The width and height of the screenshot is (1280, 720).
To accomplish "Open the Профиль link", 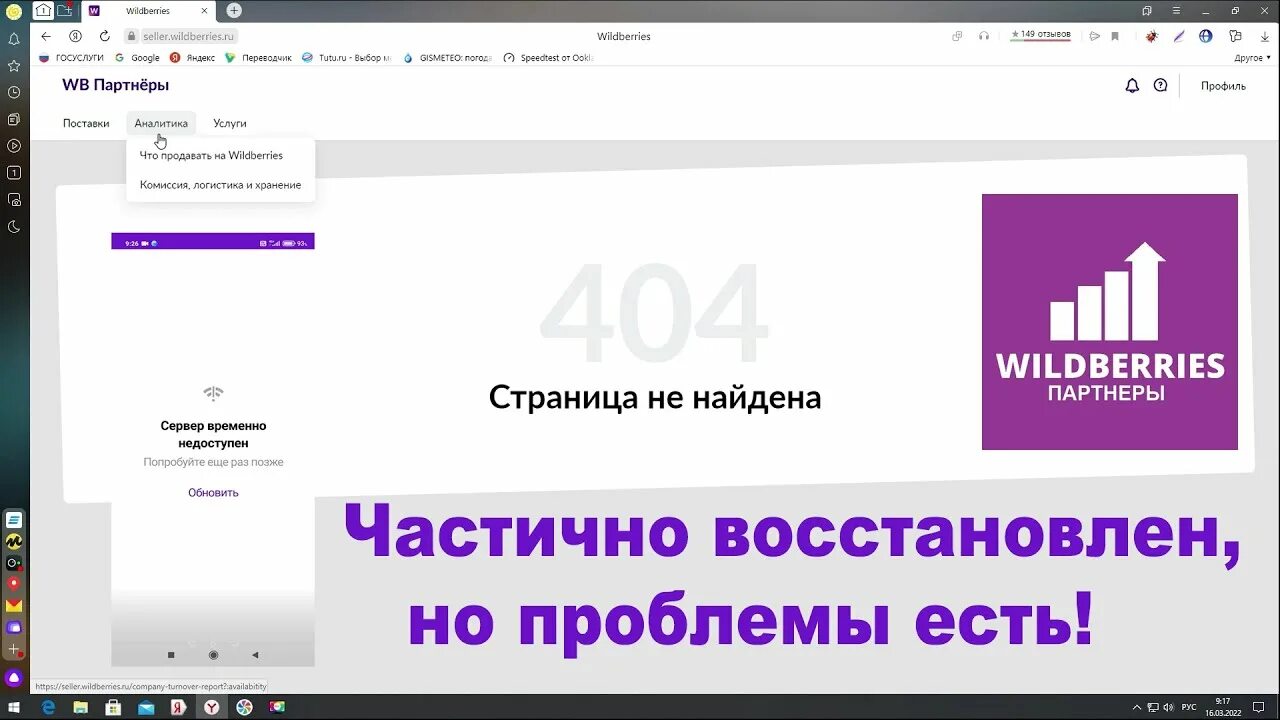I will coord(1223,86).
